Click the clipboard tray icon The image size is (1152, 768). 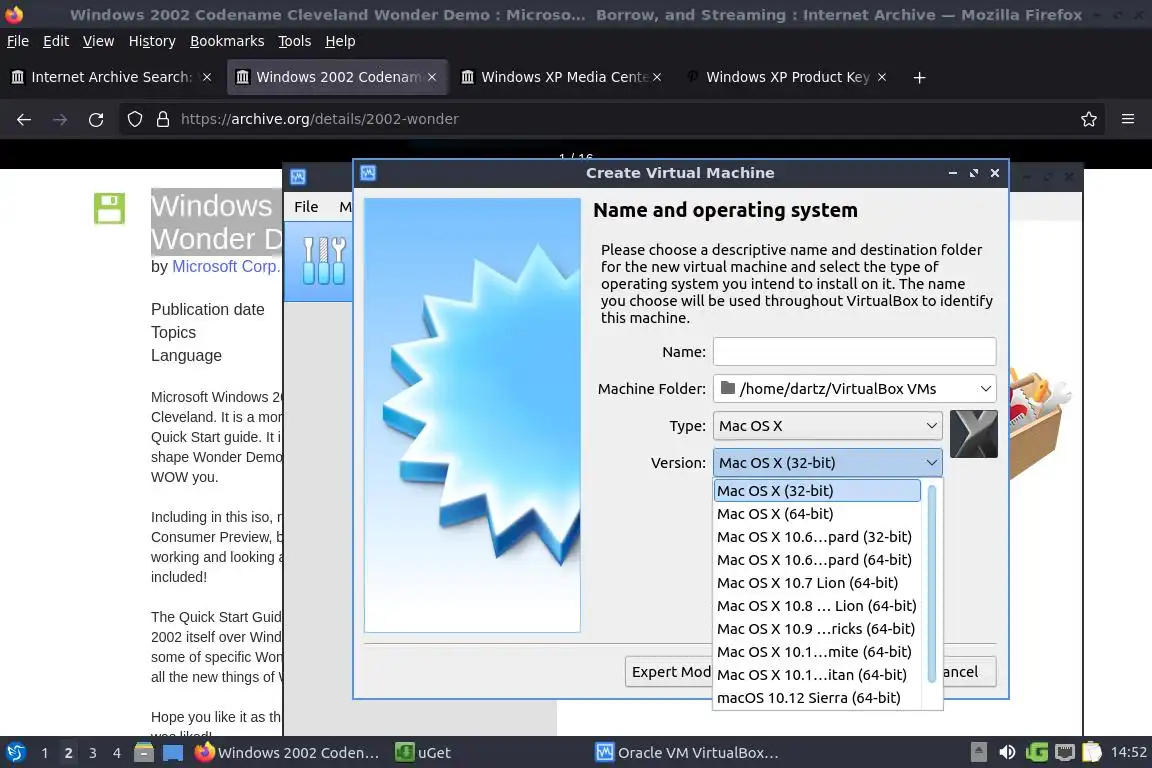coord(1092,753)
